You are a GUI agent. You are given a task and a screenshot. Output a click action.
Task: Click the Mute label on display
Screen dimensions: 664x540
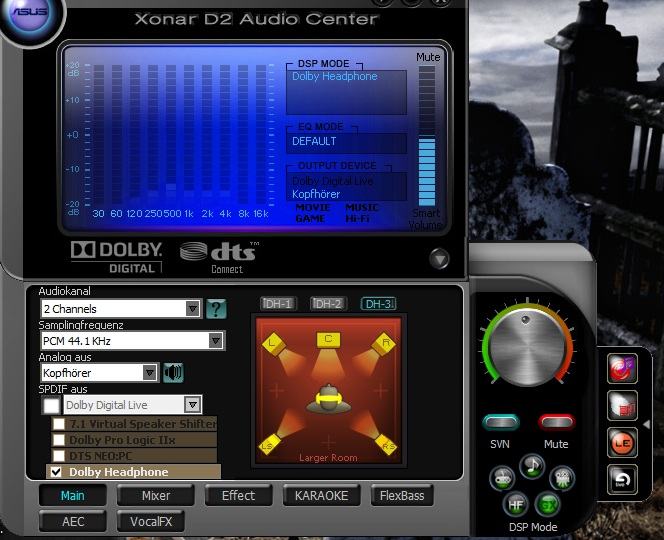click(x=428, y=57)
